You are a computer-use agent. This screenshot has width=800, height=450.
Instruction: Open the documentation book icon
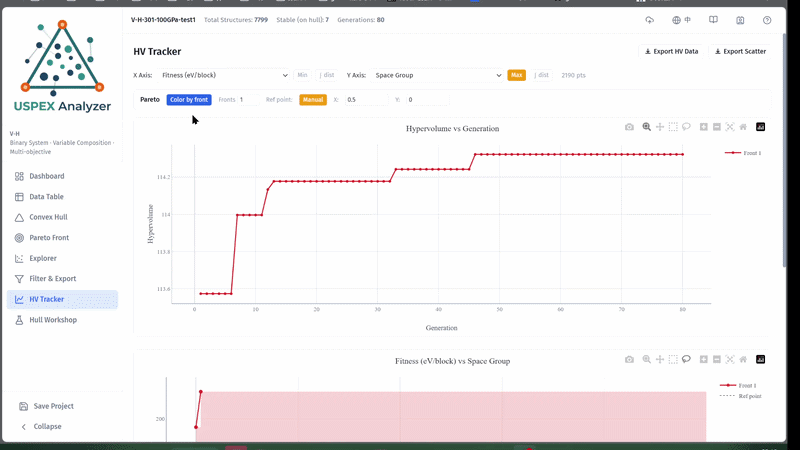(713, 20)
